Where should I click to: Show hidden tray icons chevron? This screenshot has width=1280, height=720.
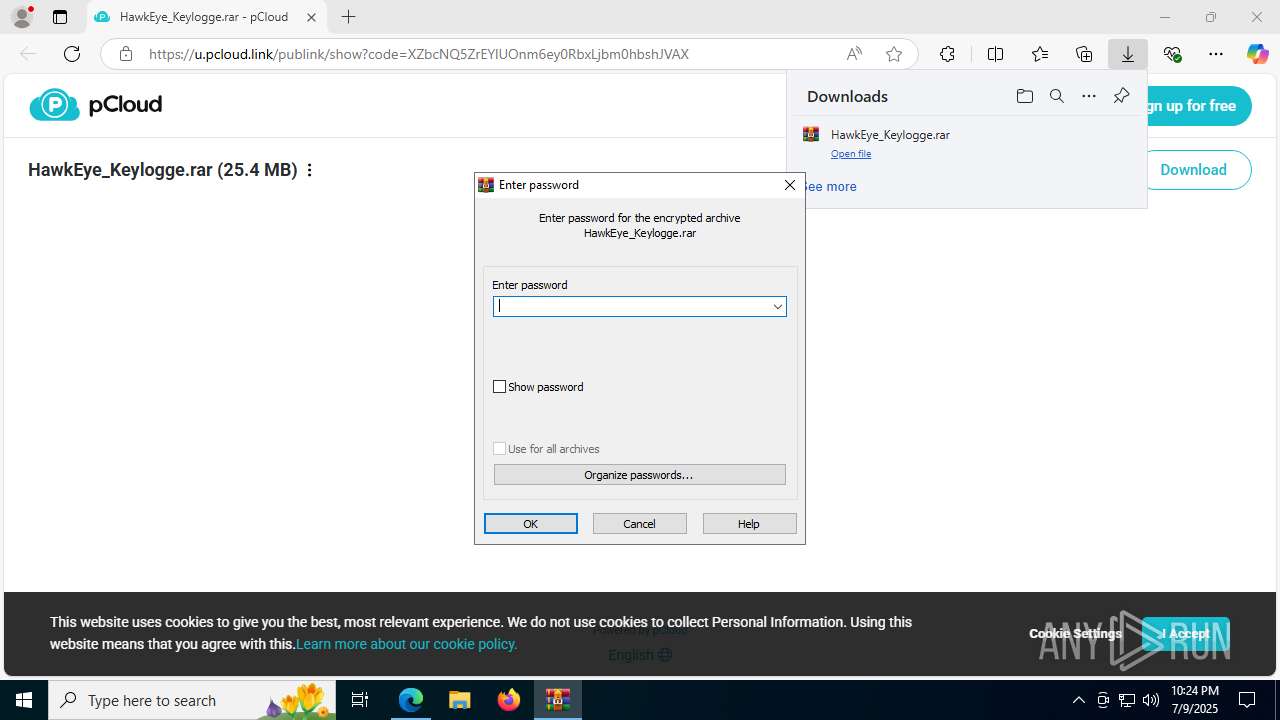(x=1079, y=700)
